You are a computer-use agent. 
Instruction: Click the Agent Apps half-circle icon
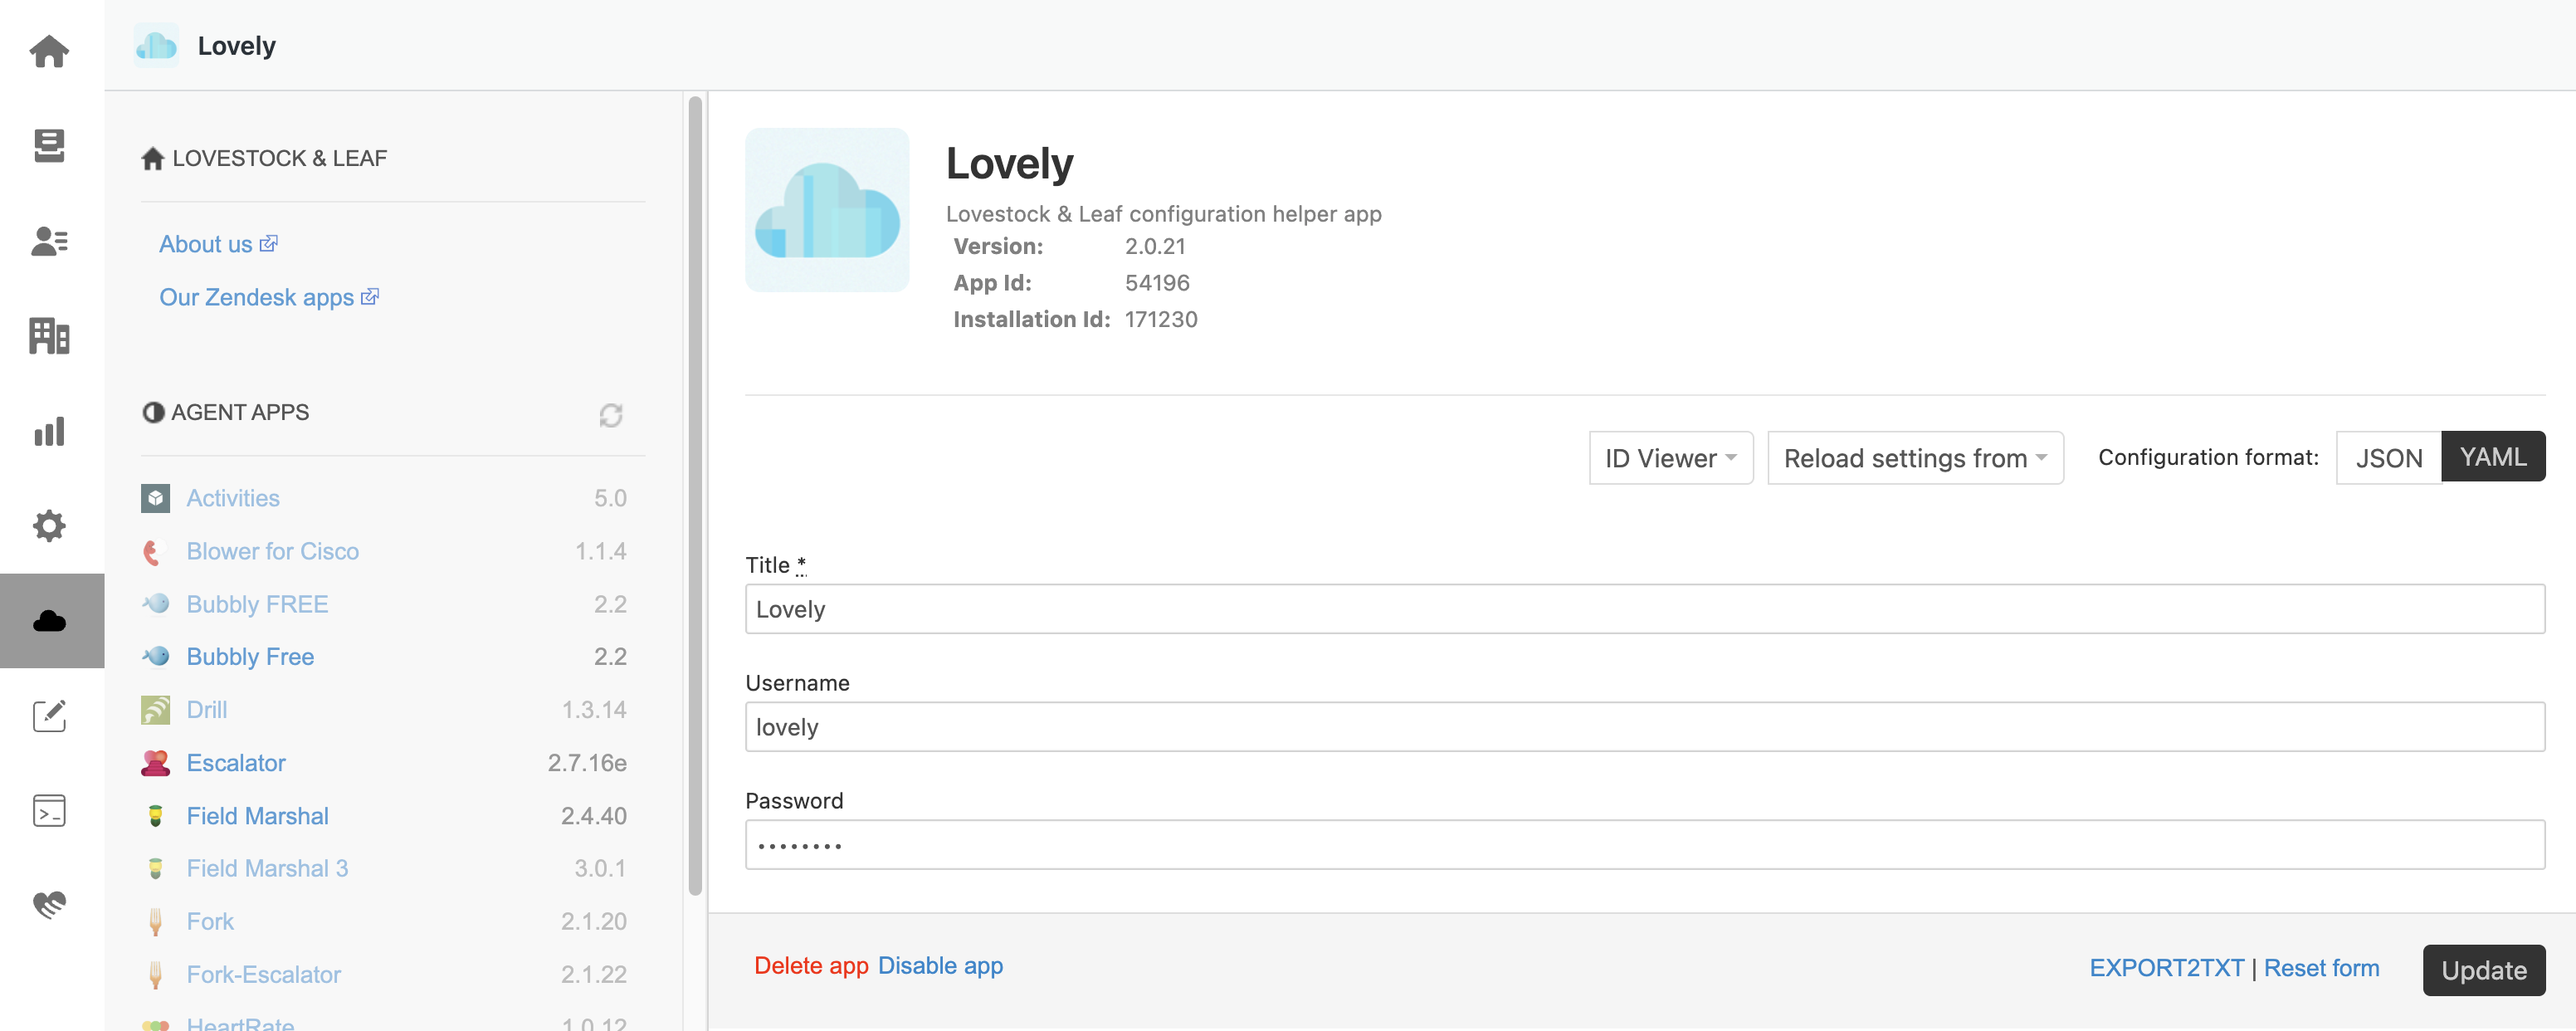pos(153,412)
